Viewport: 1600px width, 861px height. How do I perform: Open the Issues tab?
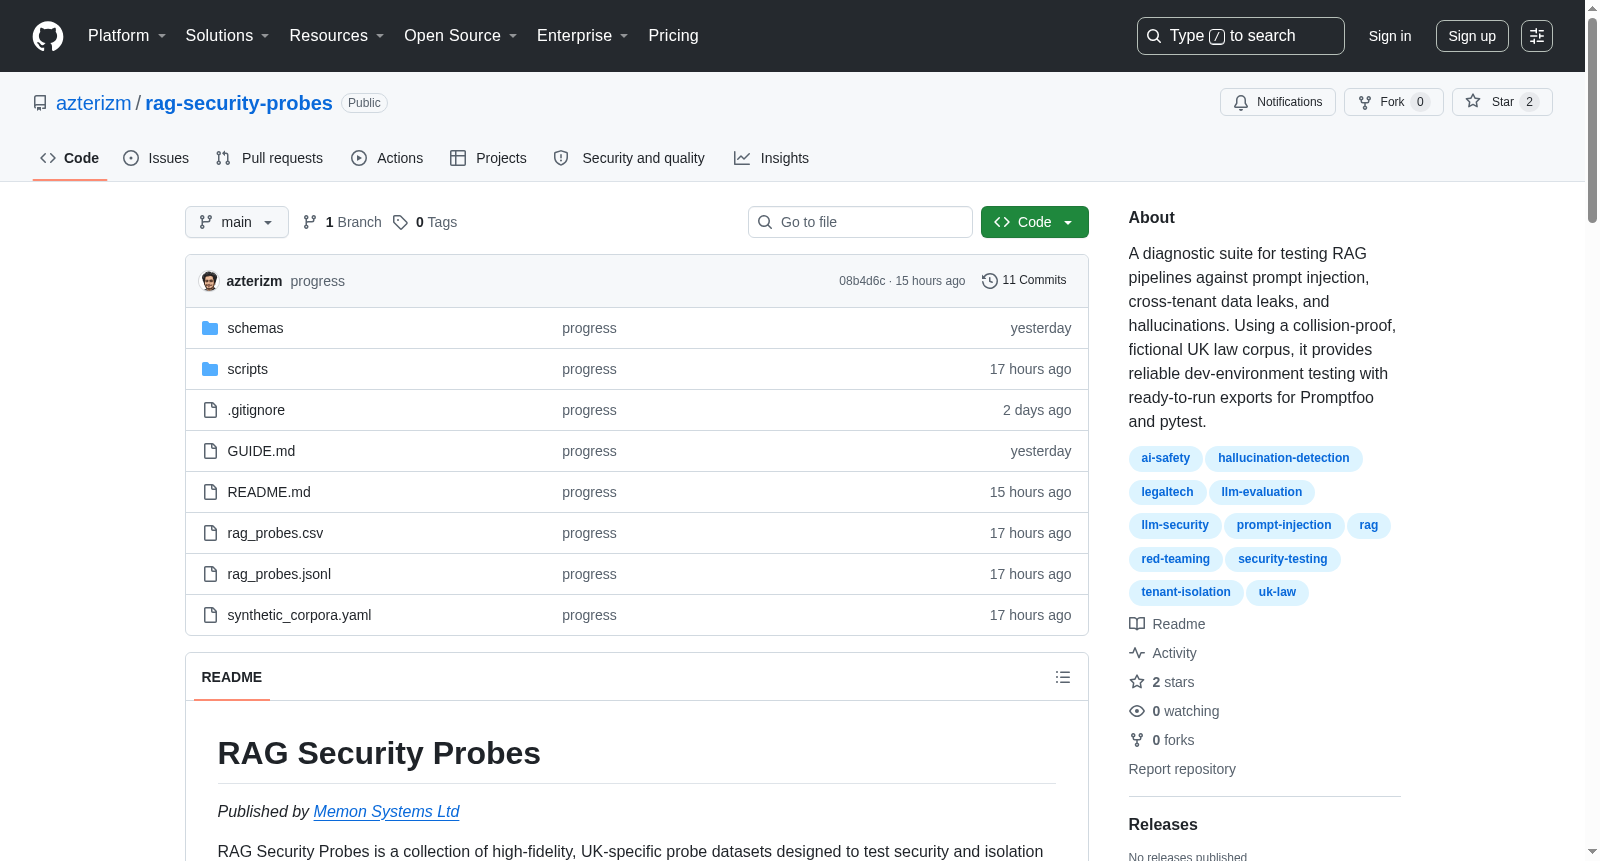point(156,158)
